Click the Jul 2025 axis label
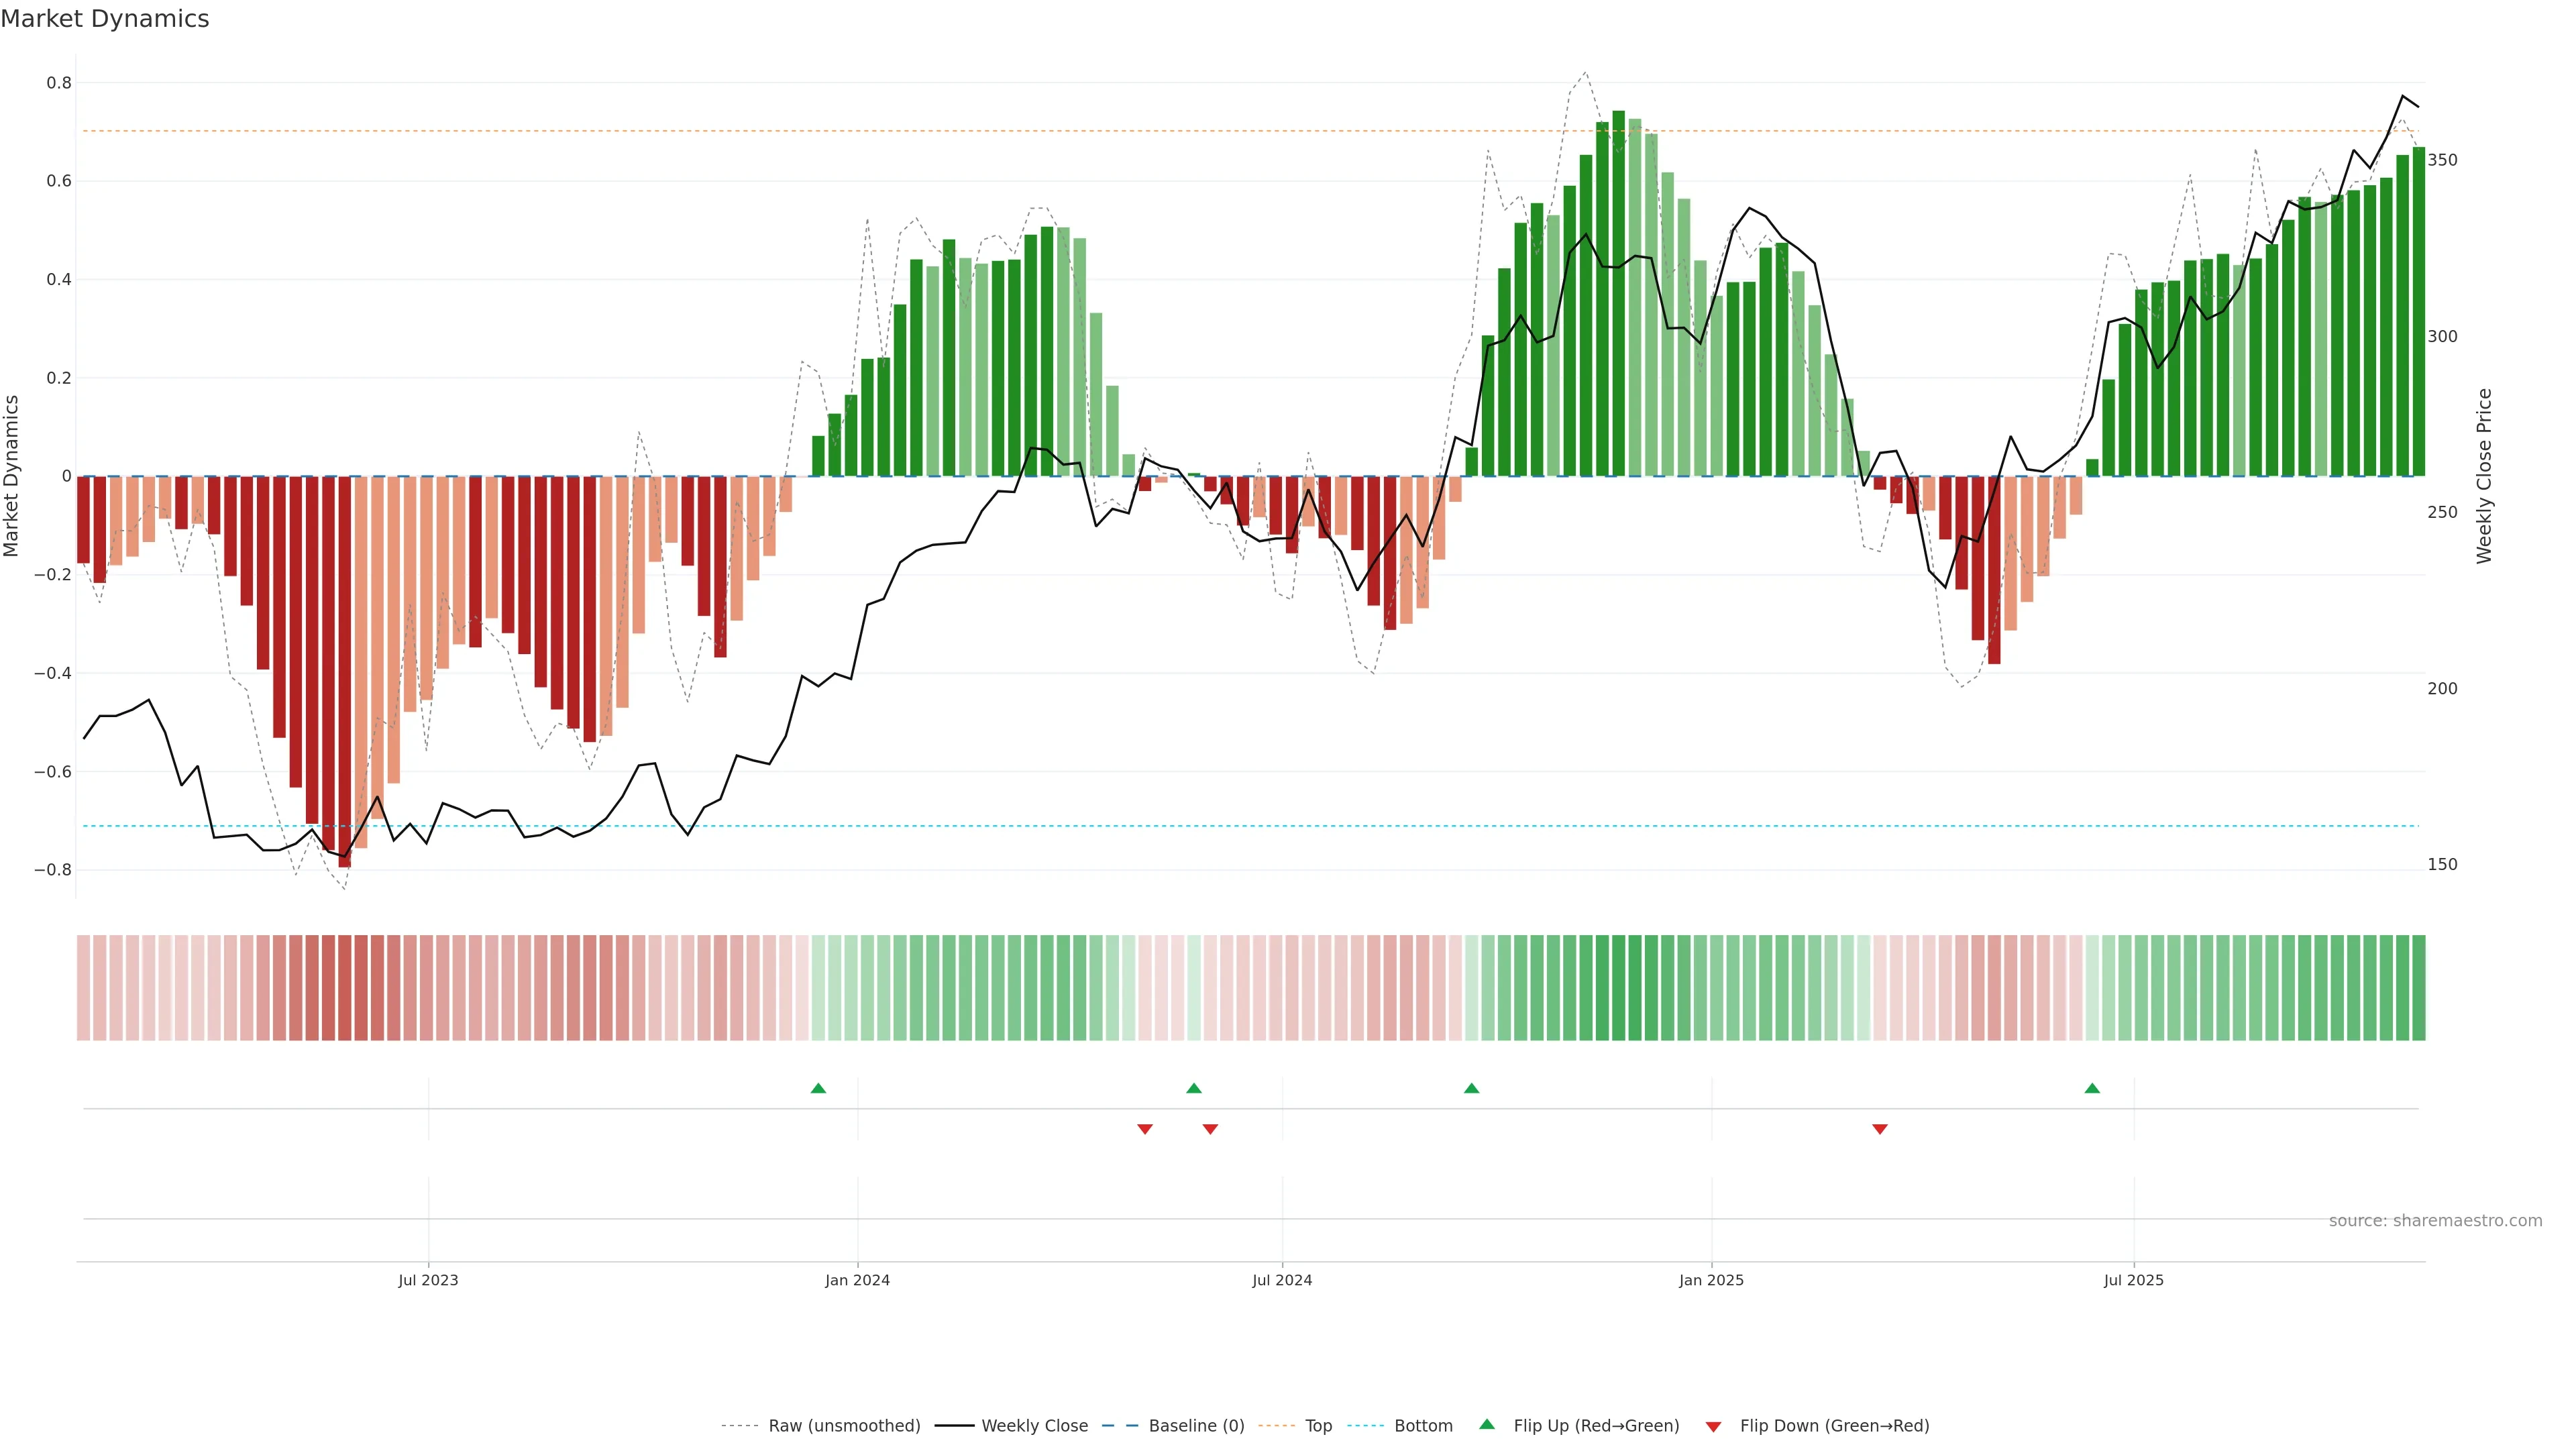 (2133, 1280)
